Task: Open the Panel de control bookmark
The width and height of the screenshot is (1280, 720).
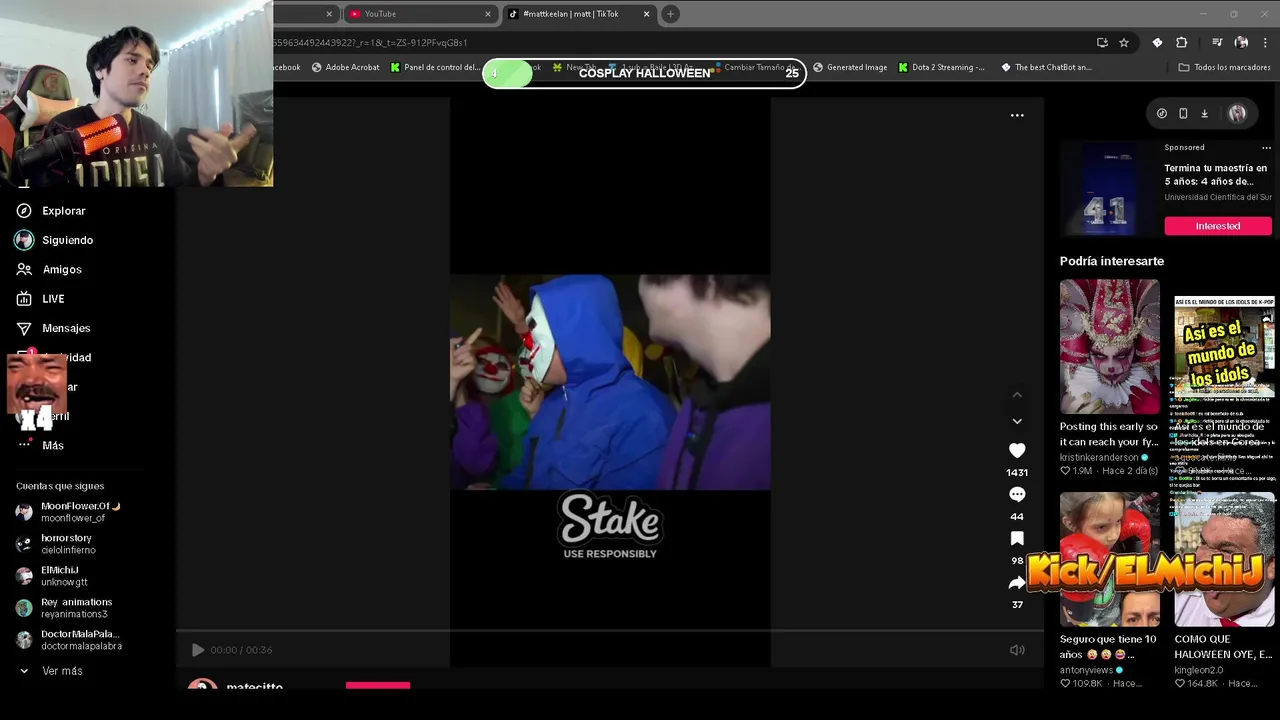Action: tap(435, 68)
